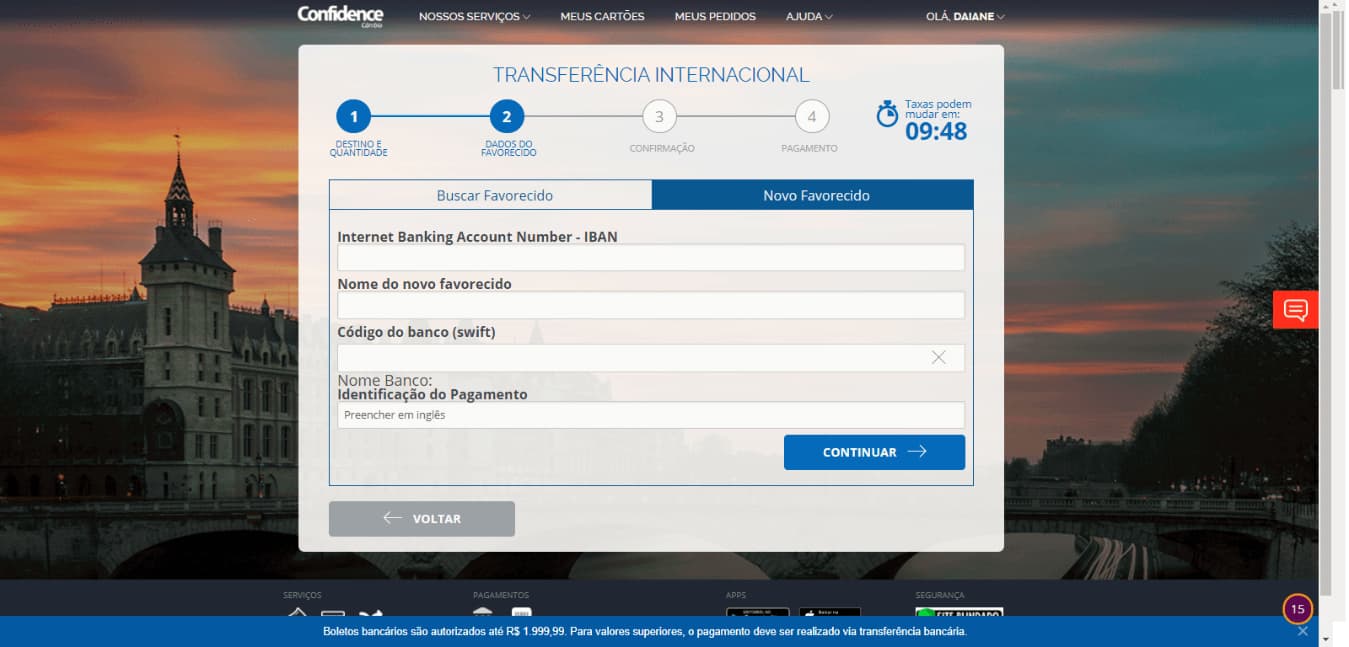The width and height of the screenshot is (1349, 647).
Task: Go to step 1 Destino e Quantidade
Action: coord(353,117)
